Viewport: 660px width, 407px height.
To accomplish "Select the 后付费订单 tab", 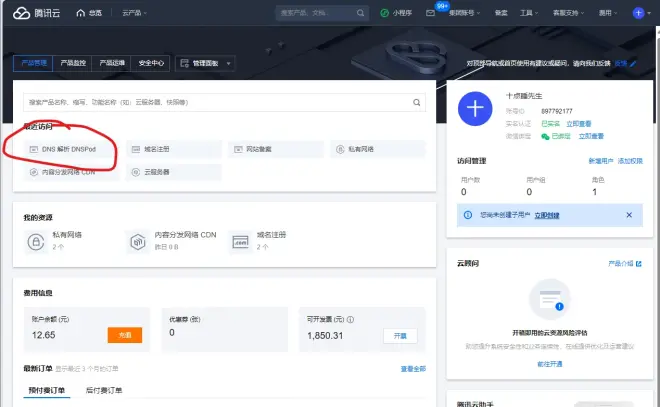I will click(x=104, y=390).
